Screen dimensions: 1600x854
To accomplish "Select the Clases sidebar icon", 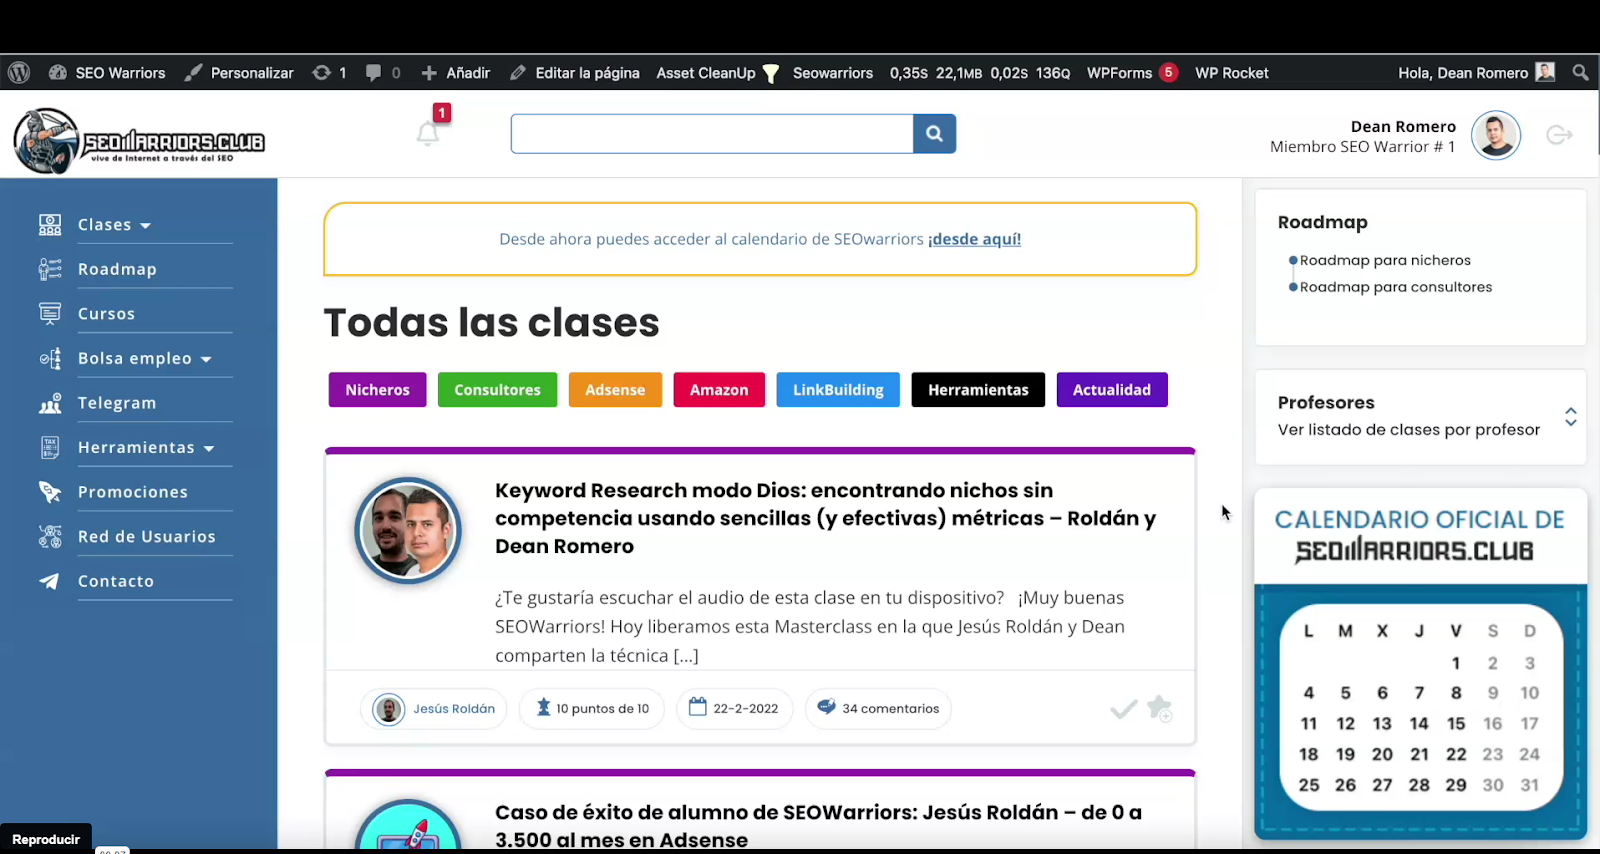I will 50,225.
